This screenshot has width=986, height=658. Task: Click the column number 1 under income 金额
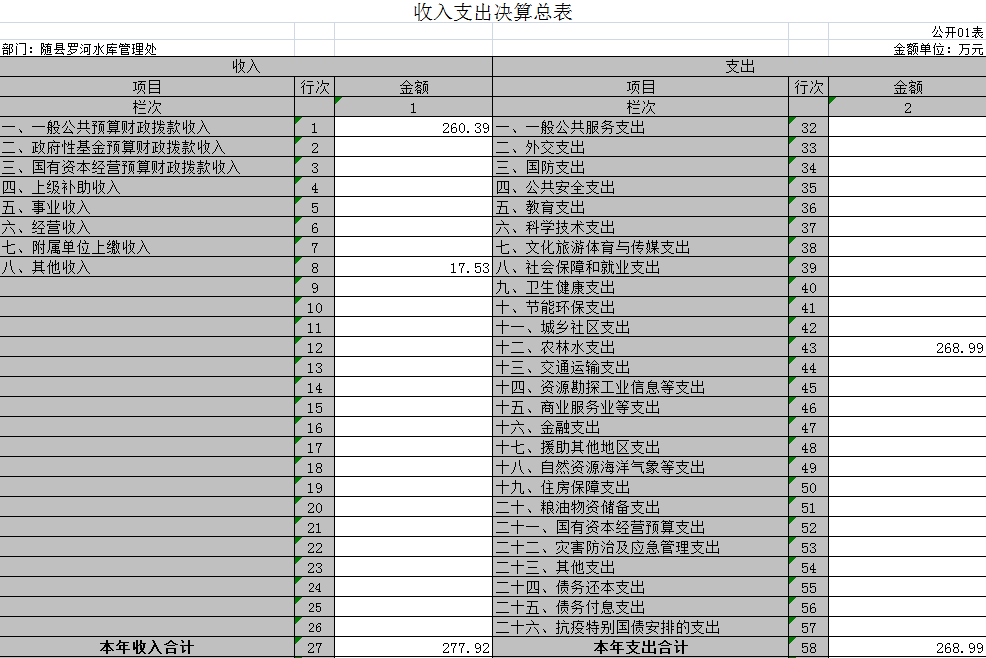[413, 108]
